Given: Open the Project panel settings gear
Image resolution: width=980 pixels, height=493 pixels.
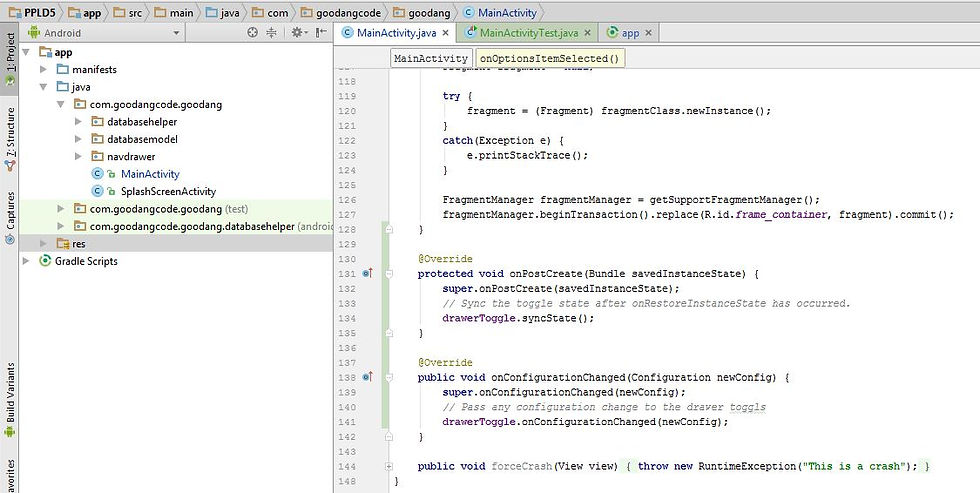Looking at the screenshot, I should pos(297,32).
